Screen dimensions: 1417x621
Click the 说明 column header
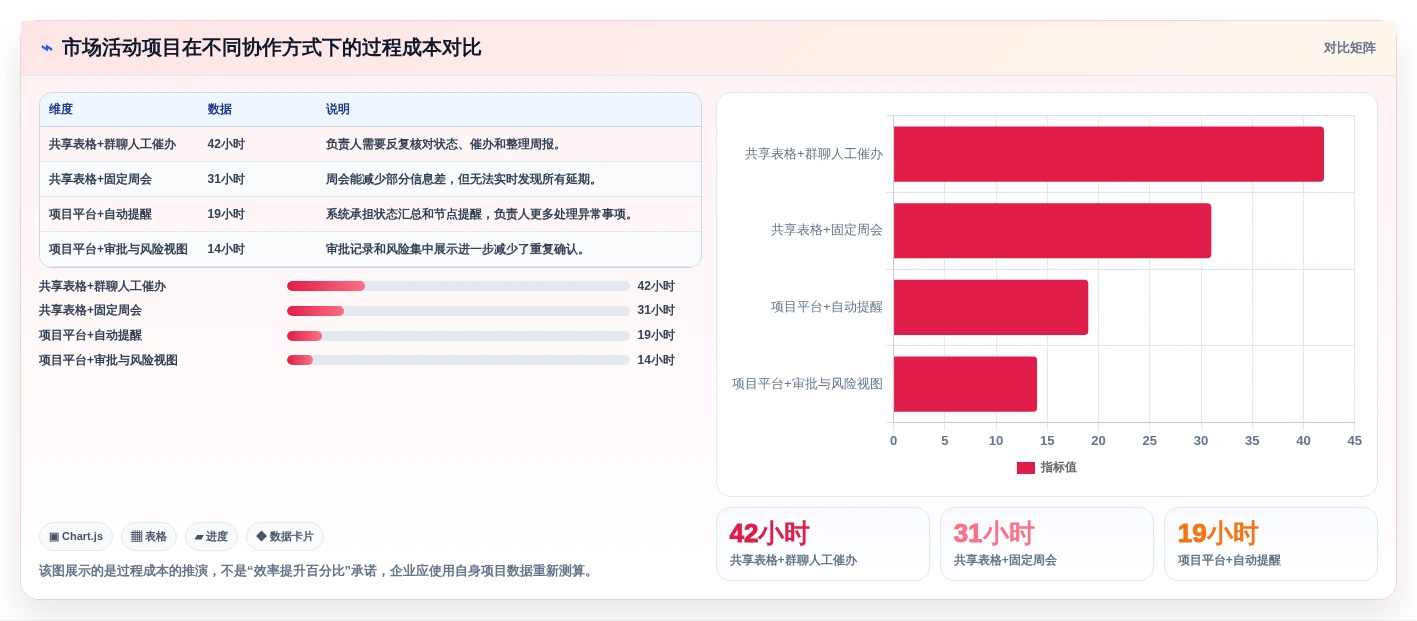(x=338, y=110)
